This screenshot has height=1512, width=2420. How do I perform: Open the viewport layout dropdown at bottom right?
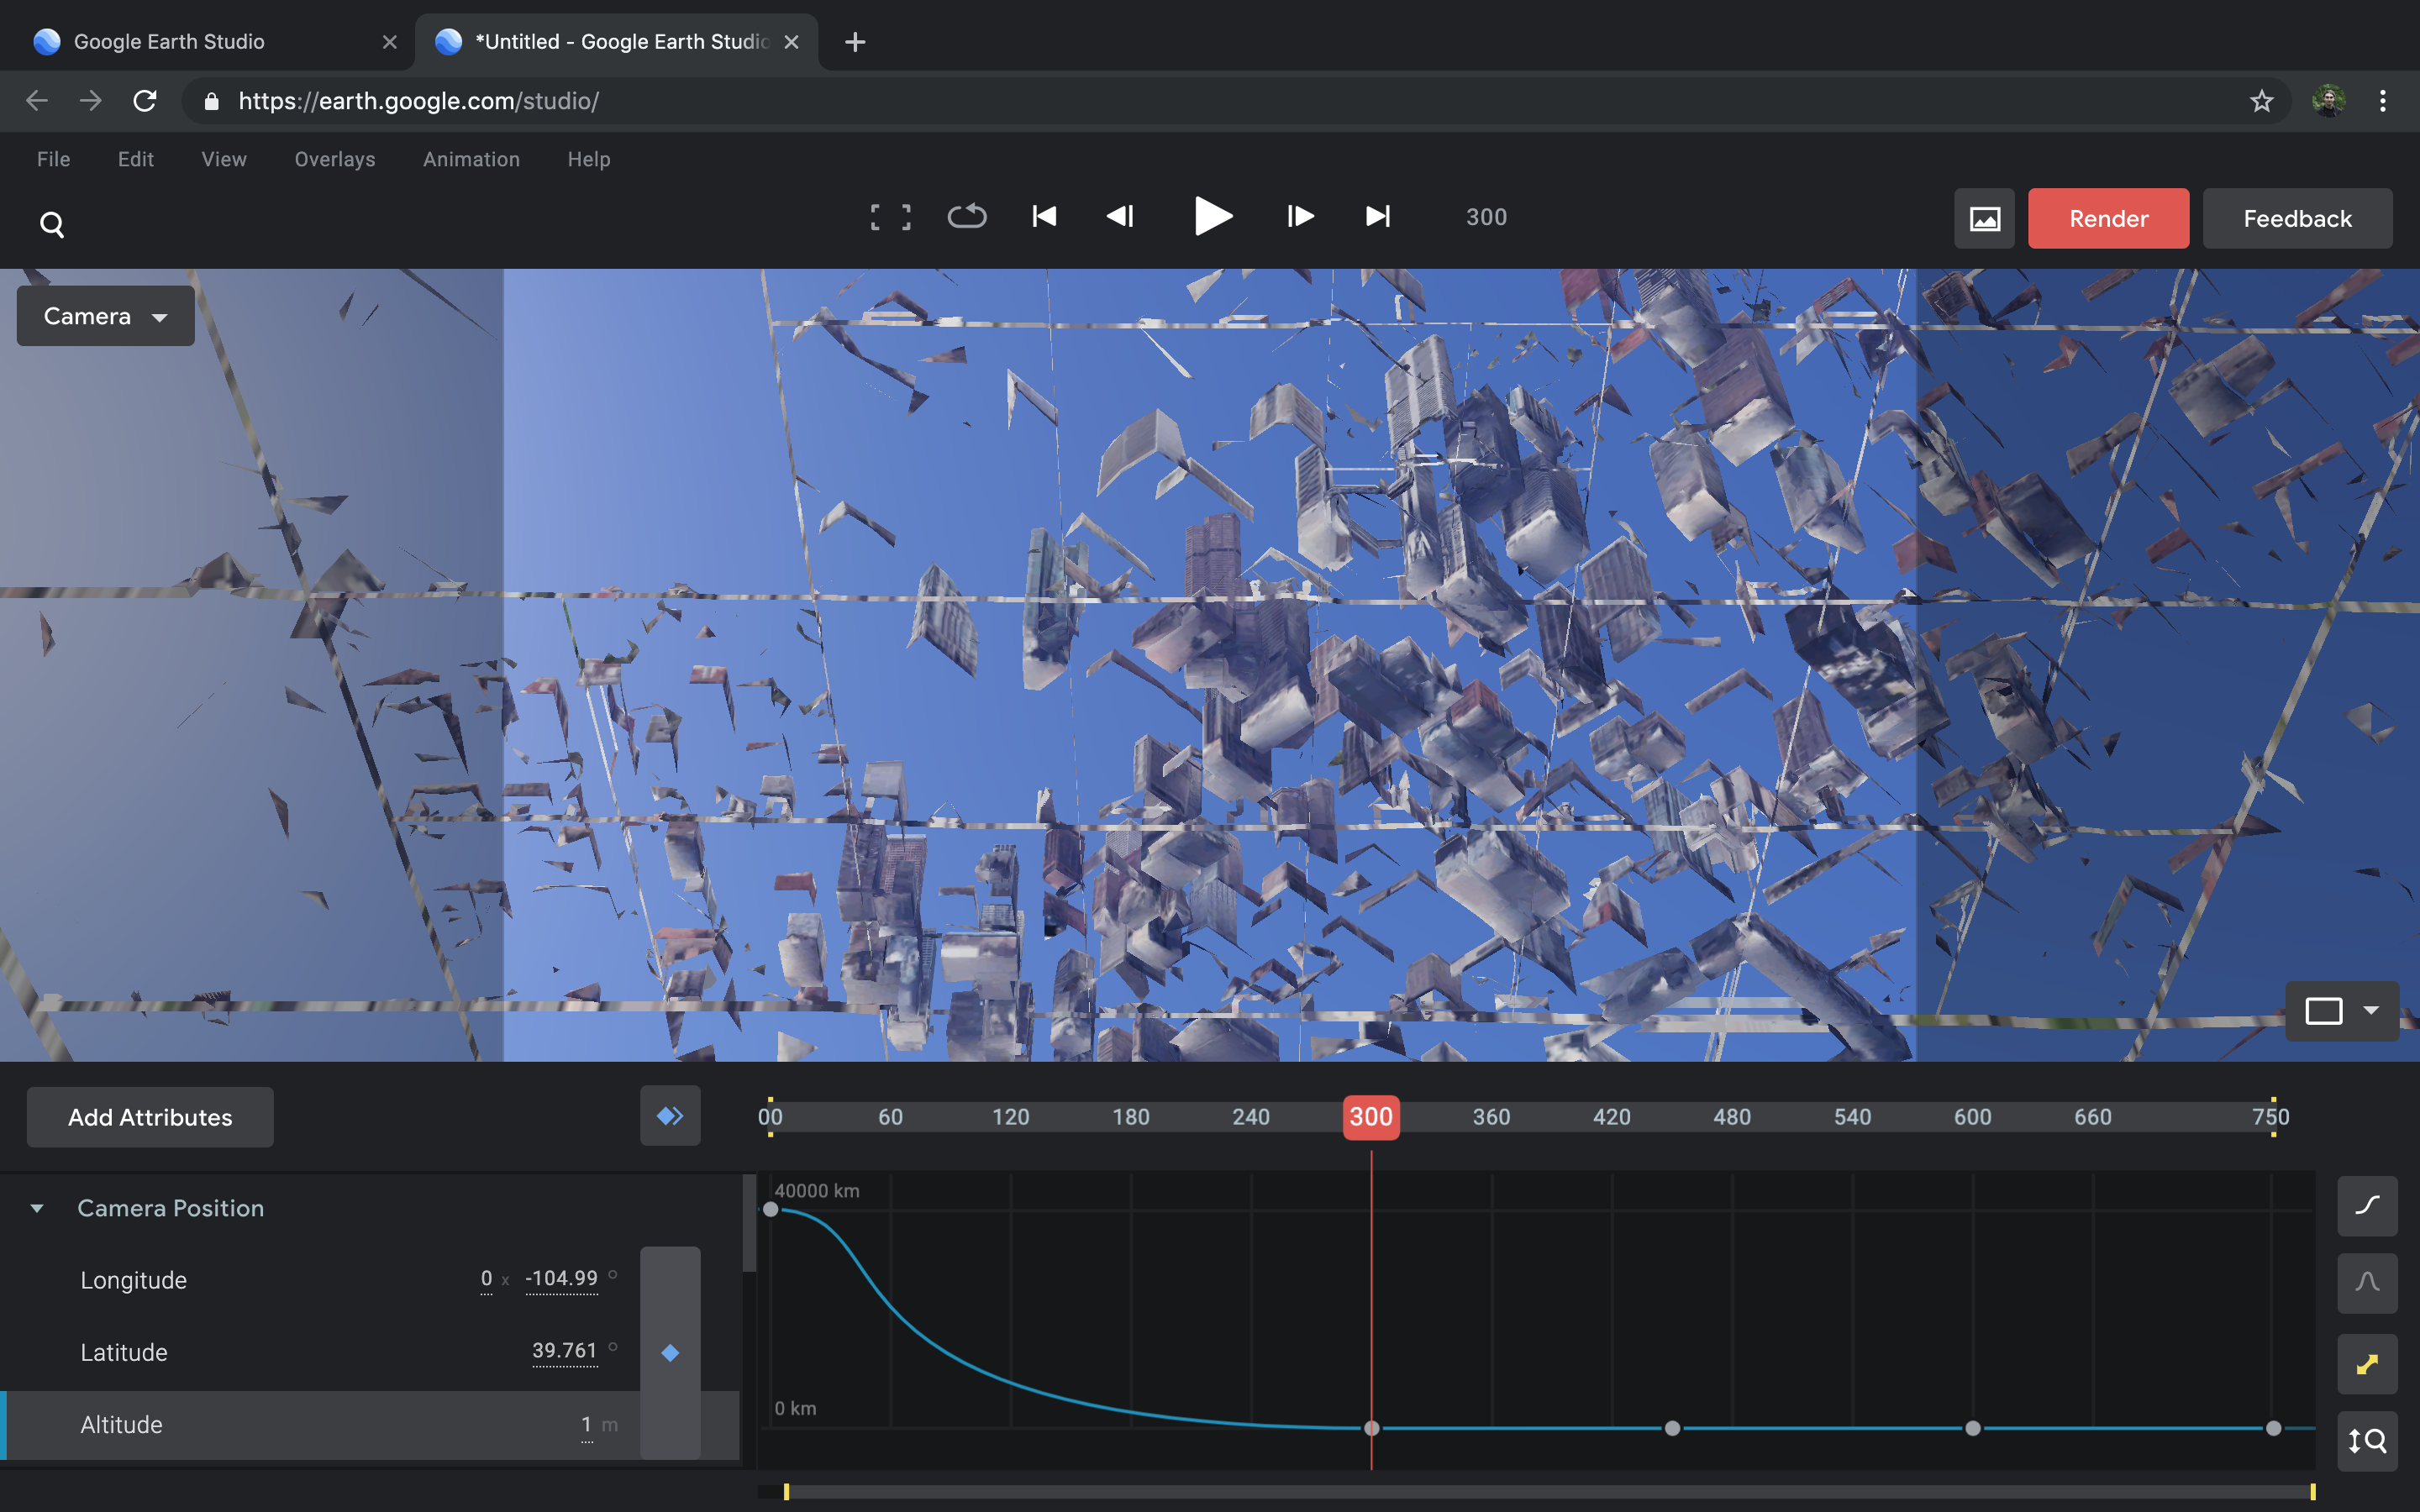pyautogui.click(x=2342, y=1011)
